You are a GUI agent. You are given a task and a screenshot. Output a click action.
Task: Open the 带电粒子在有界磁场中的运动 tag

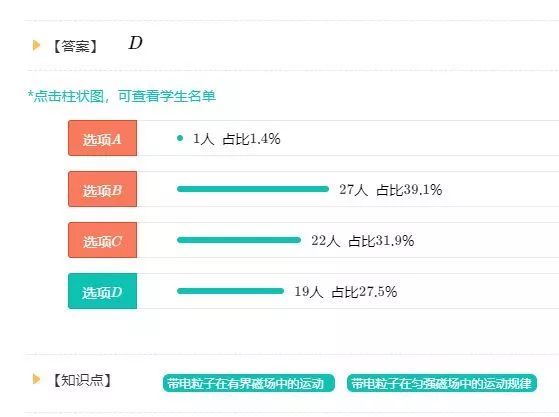249,383
